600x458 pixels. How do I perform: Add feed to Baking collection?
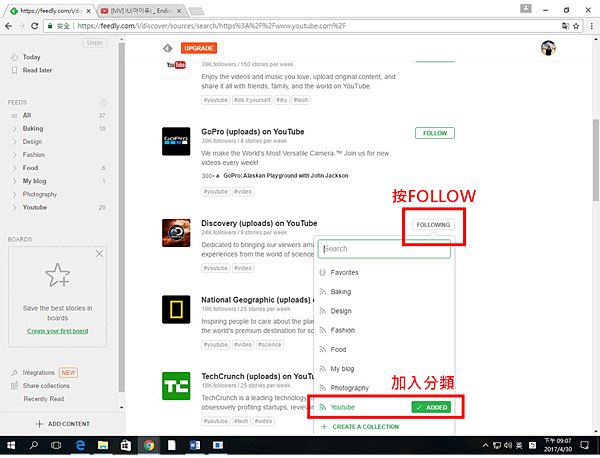tap(384, 292)
